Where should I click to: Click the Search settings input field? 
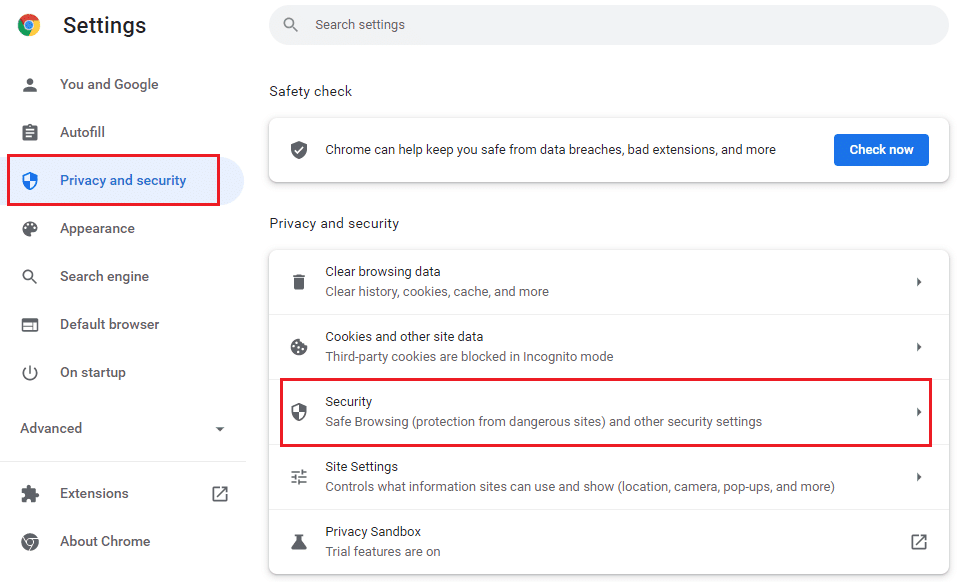[609, 25]
